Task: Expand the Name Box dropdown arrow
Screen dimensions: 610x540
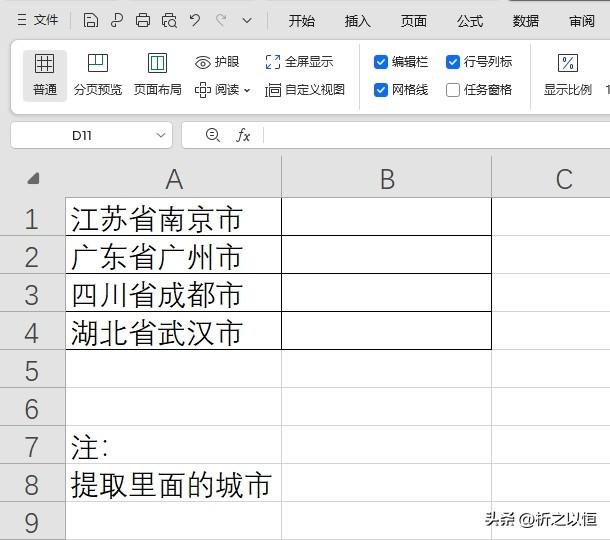Action: click(161, 135)
